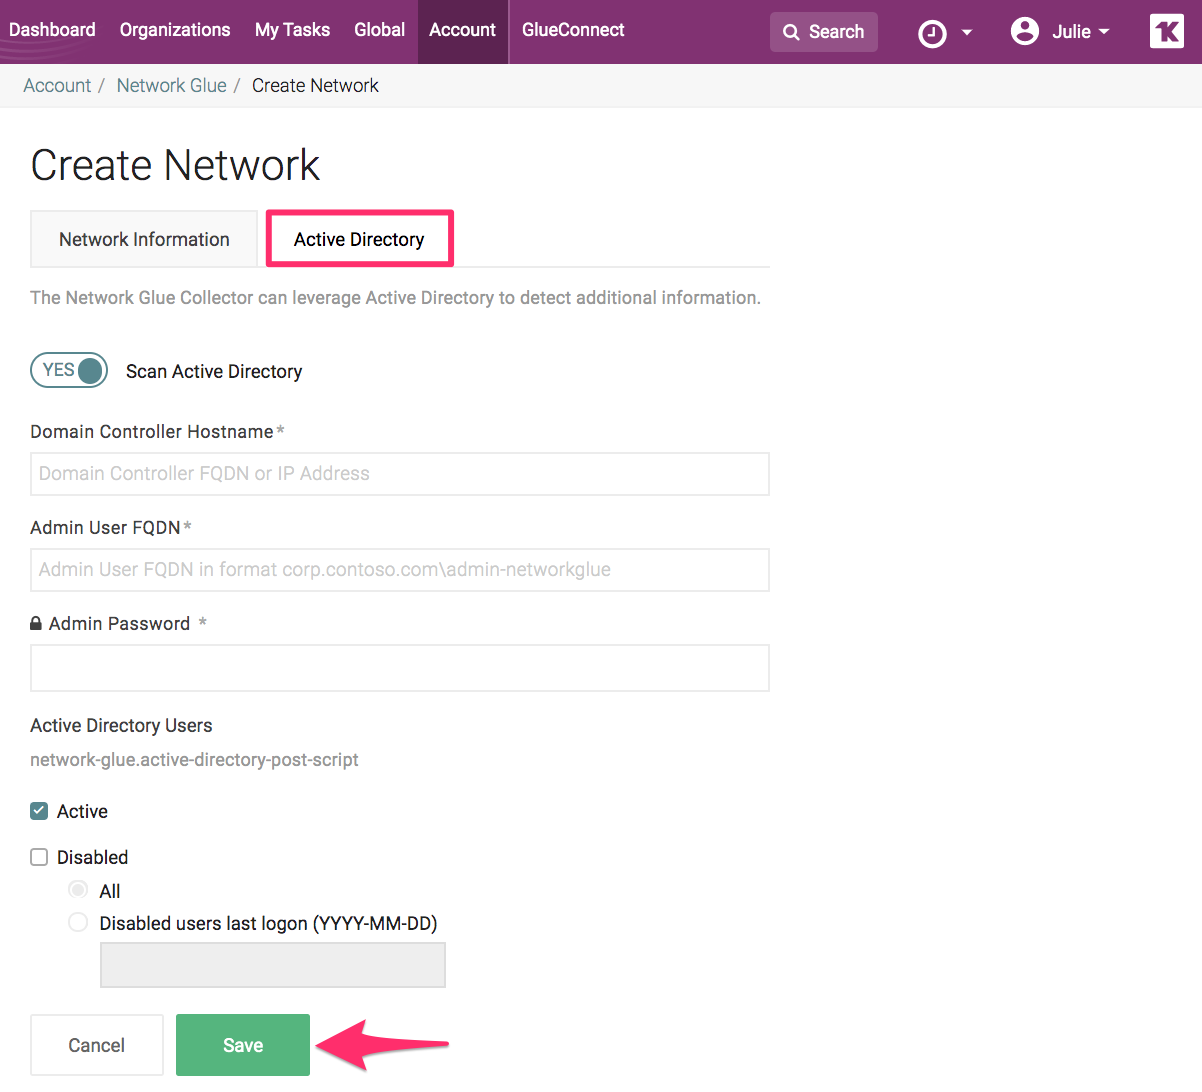Viewport: 1202px width, 1092px height.
Task: Switch to the Network Information tab
Action: pos(144,239)
